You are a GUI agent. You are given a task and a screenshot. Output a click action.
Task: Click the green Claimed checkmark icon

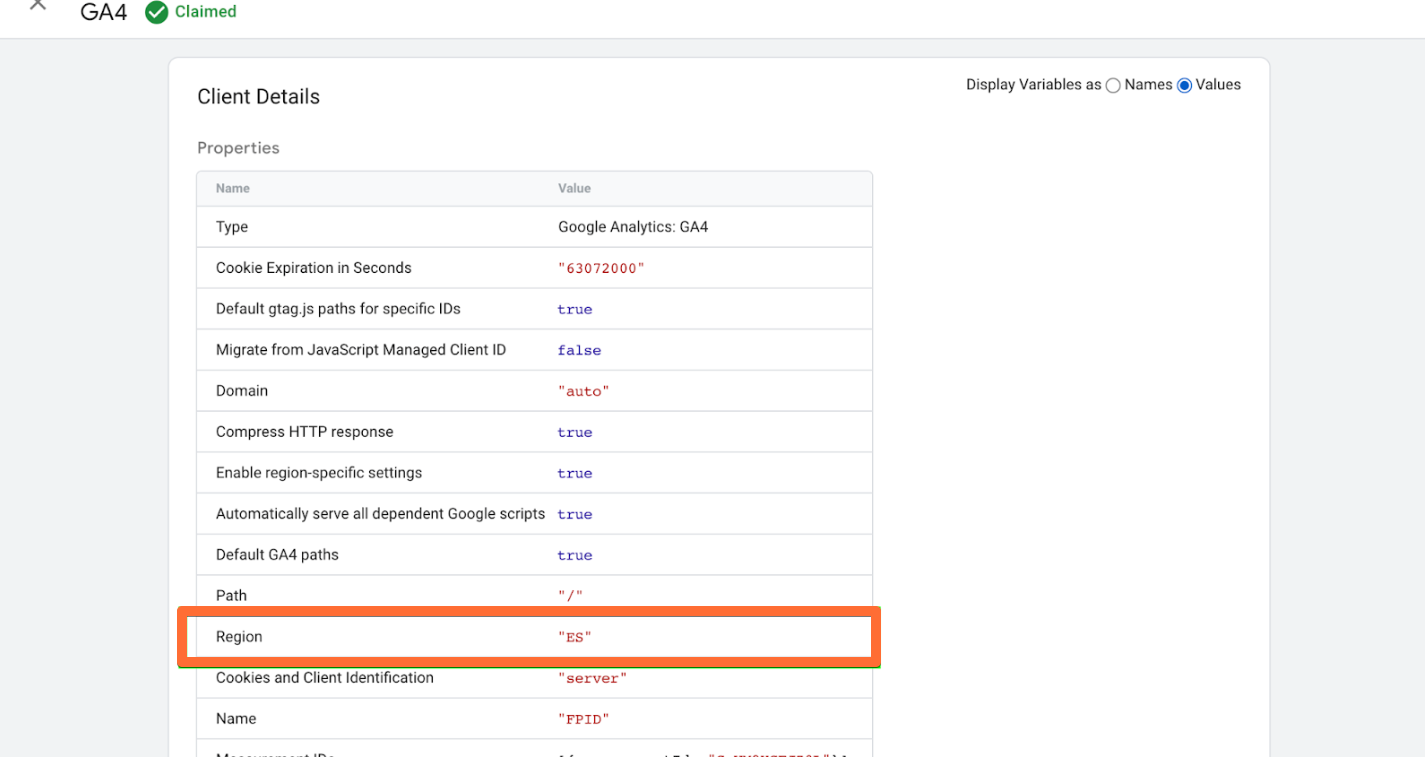pyautogui.click(x=156, y=12)
